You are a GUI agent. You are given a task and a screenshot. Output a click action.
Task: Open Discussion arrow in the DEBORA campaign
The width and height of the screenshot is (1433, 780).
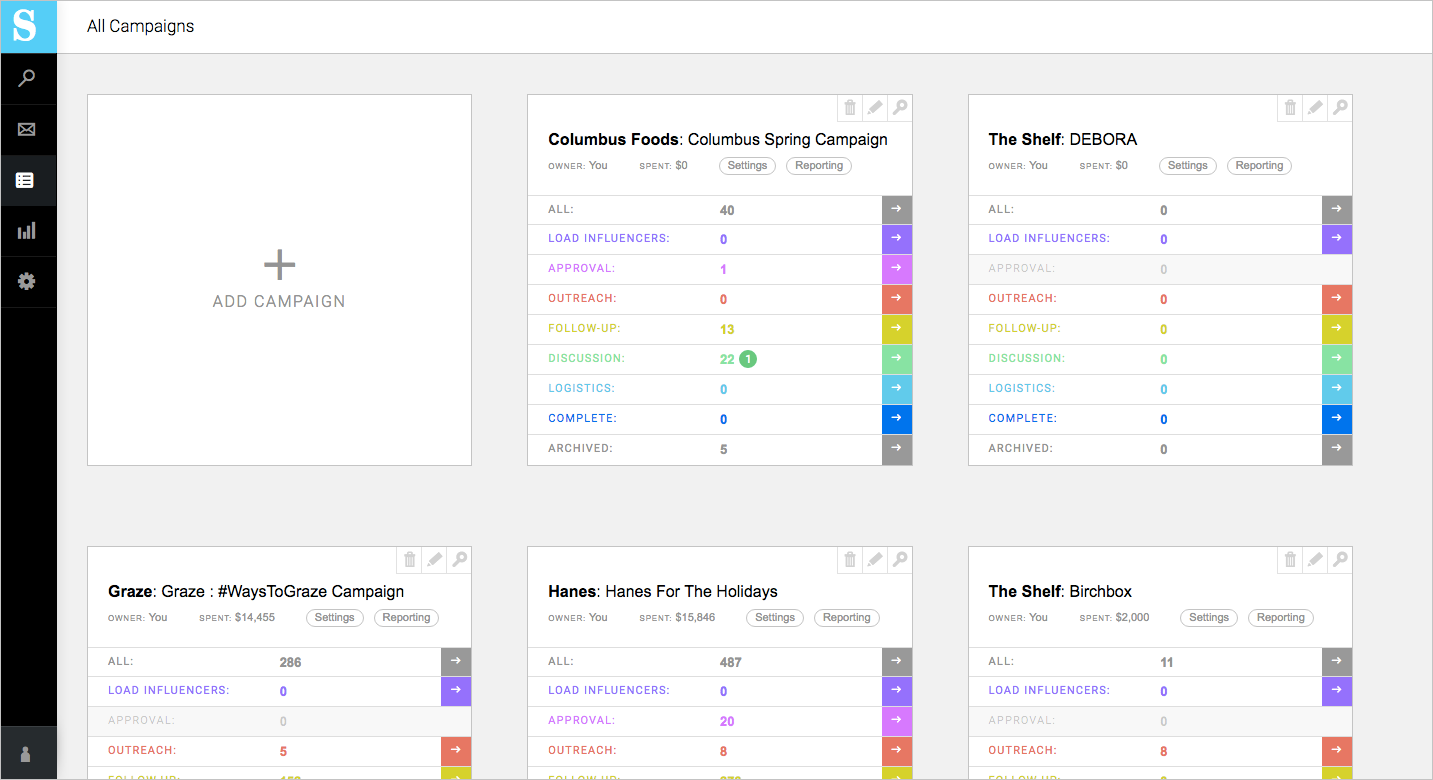[1337, 359]
